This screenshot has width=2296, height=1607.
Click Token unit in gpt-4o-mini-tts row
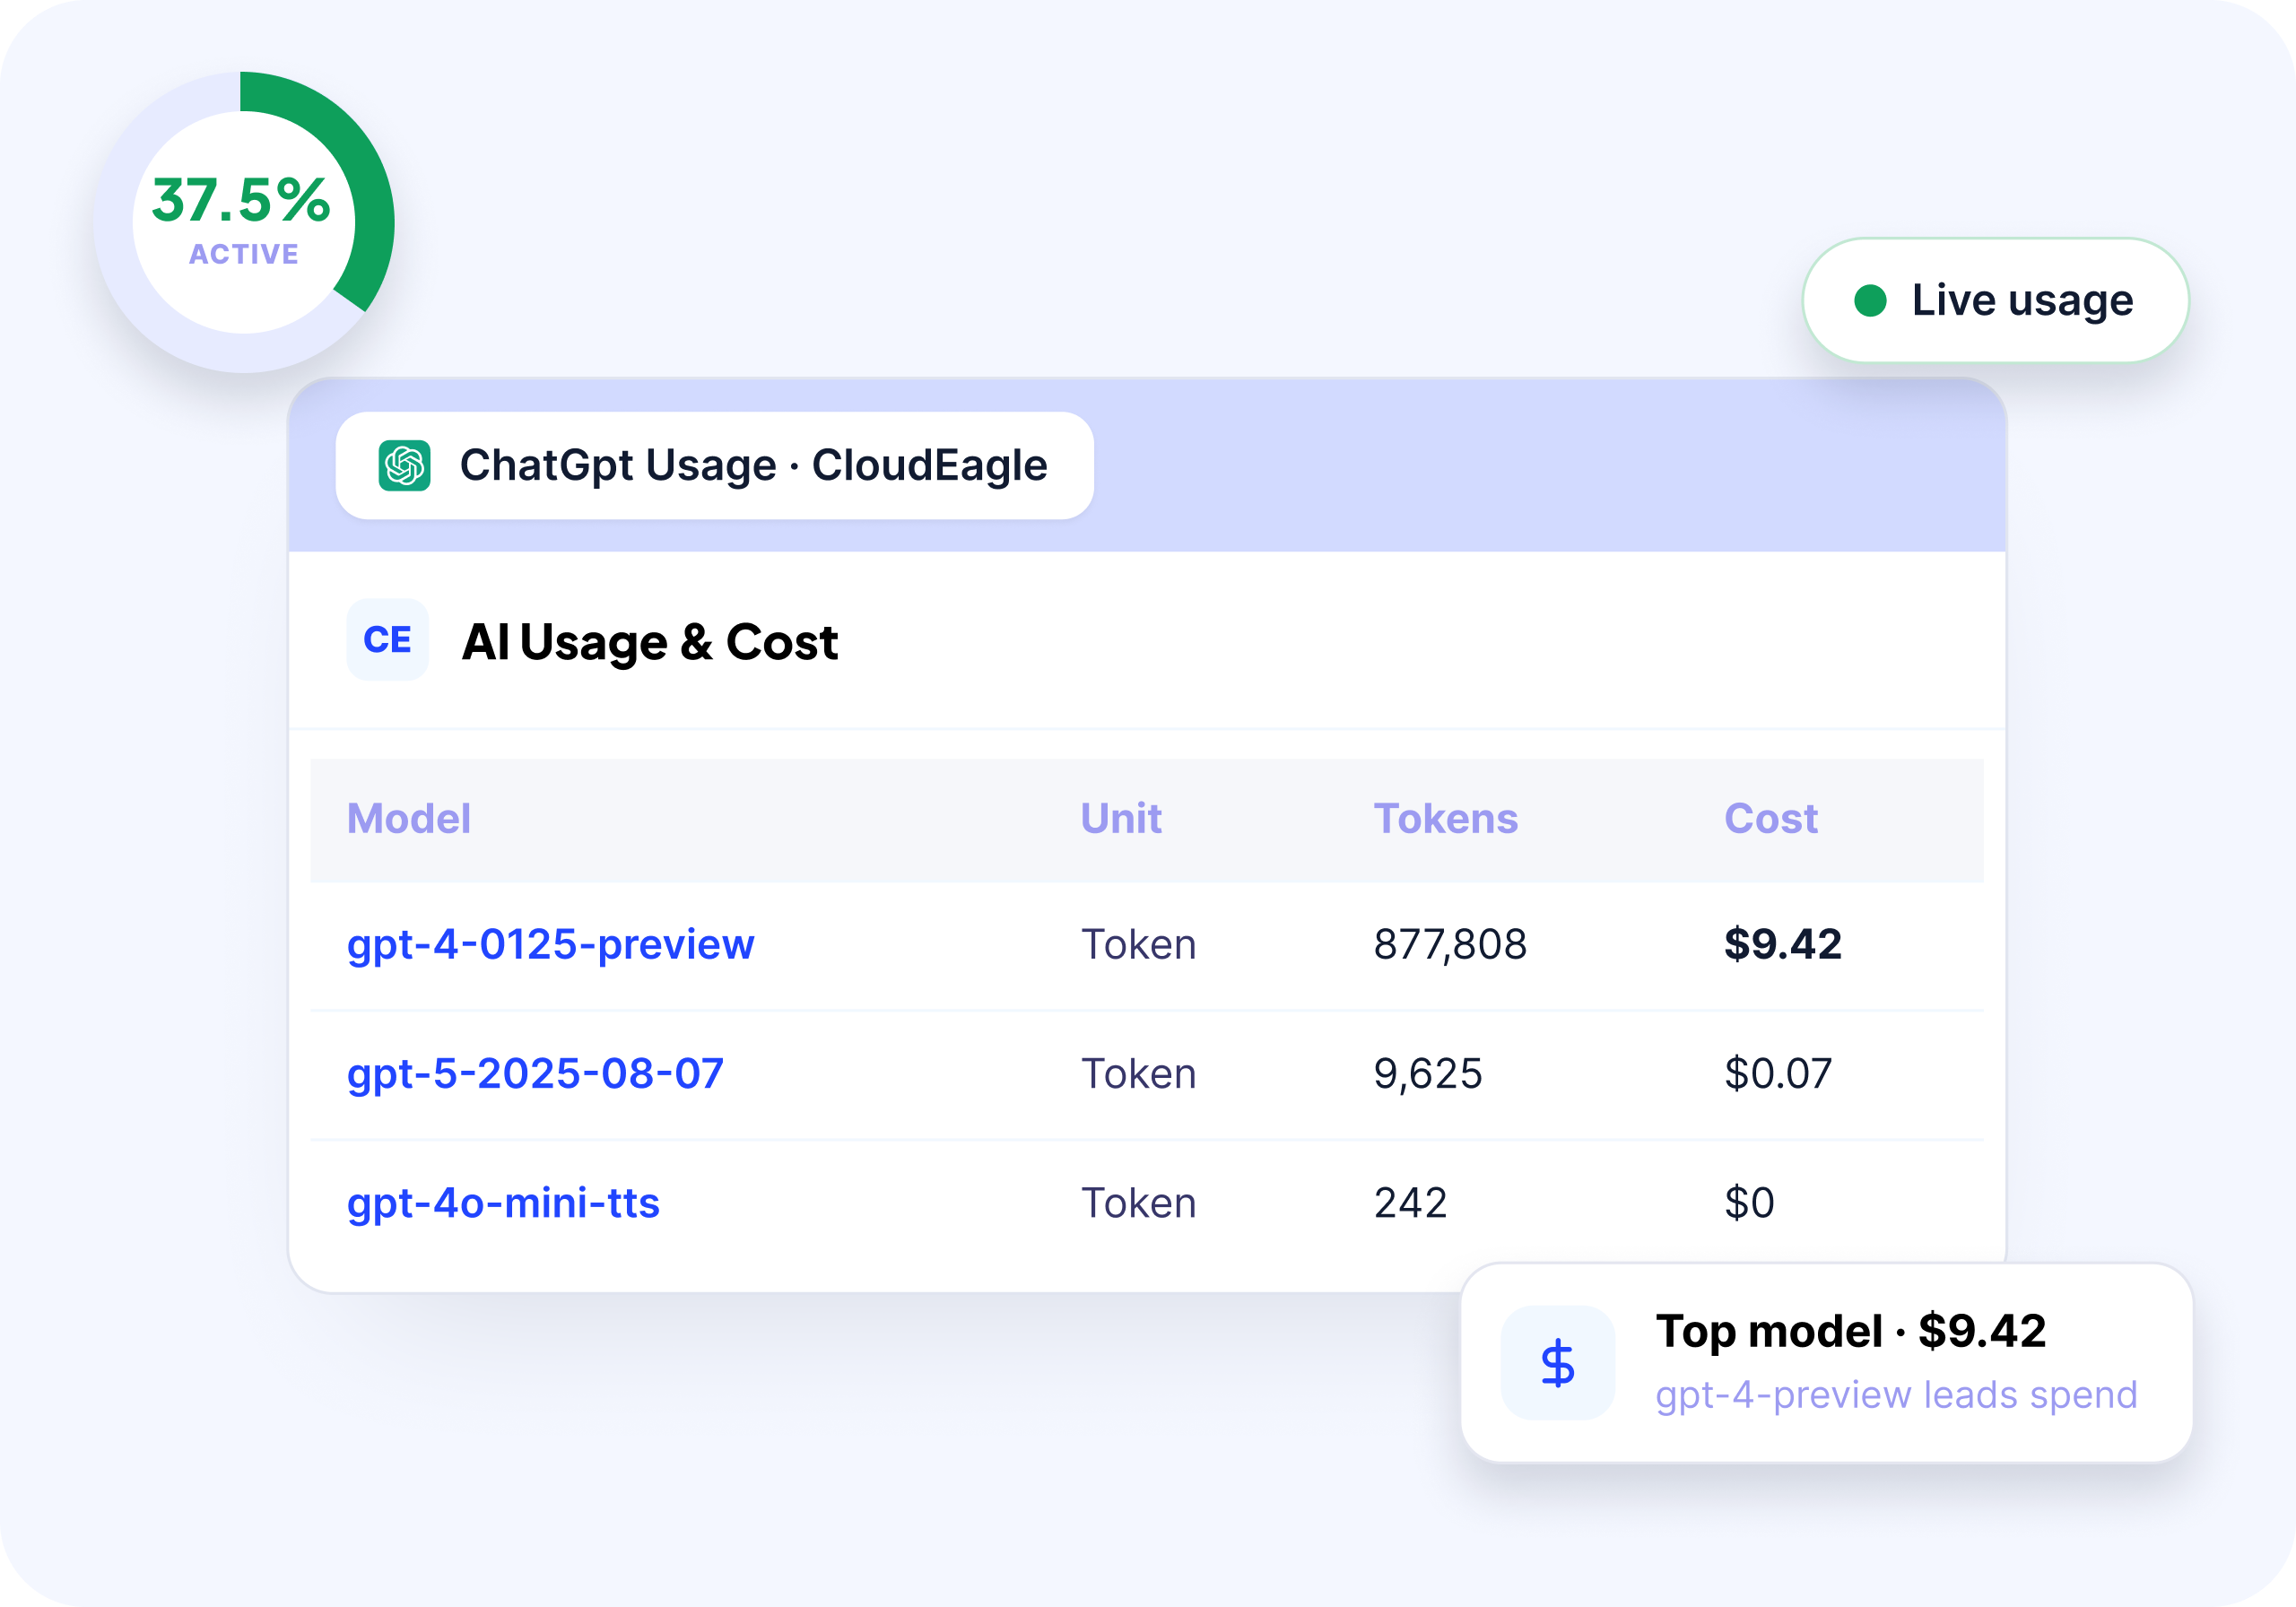pos(1138,1203)
